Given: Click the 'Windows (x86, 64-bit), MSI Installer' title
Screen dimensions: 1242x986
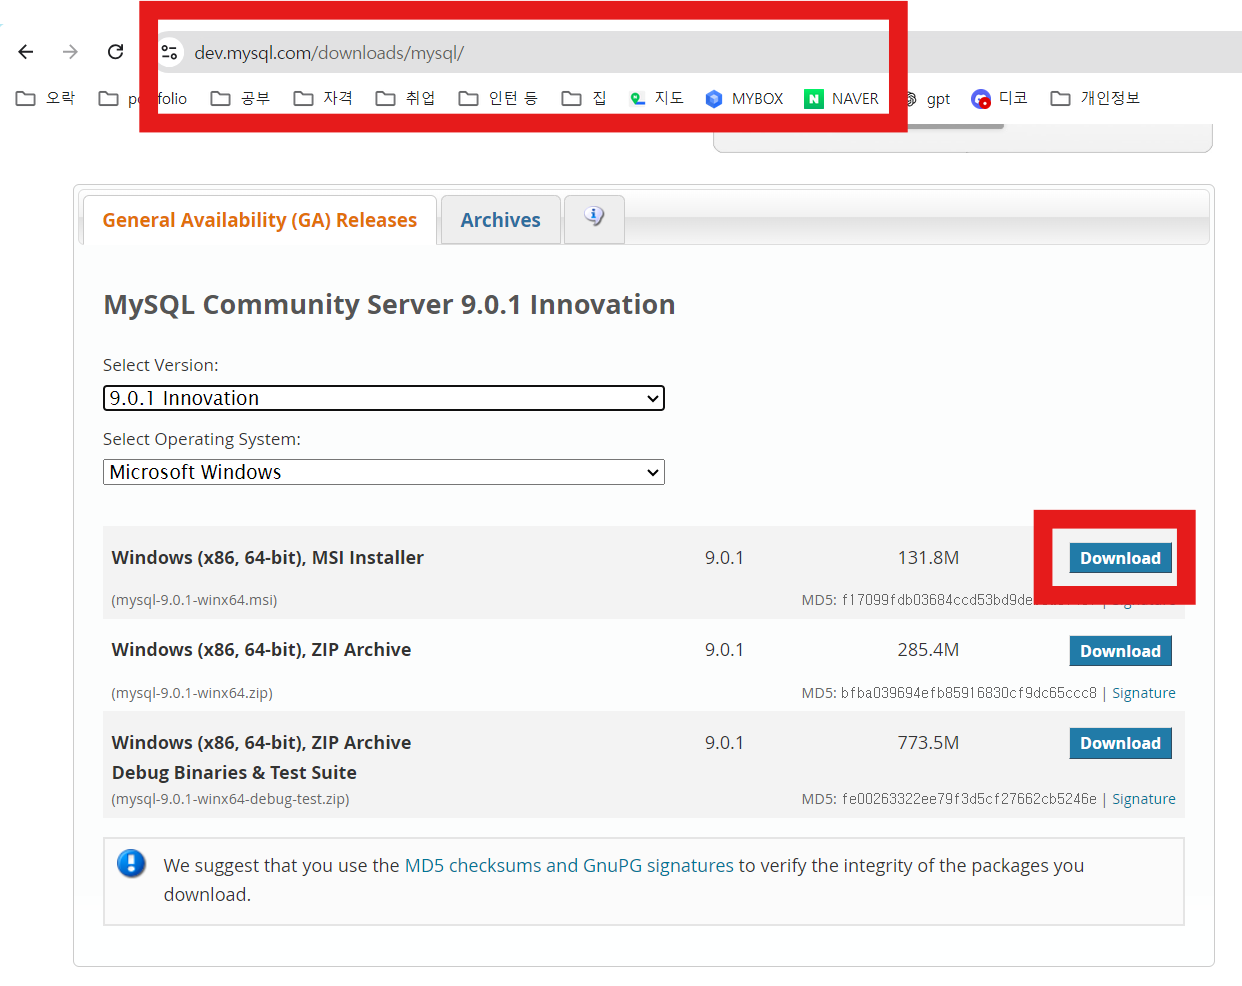Looking at the screenshot, I should (x=268, y=557).
